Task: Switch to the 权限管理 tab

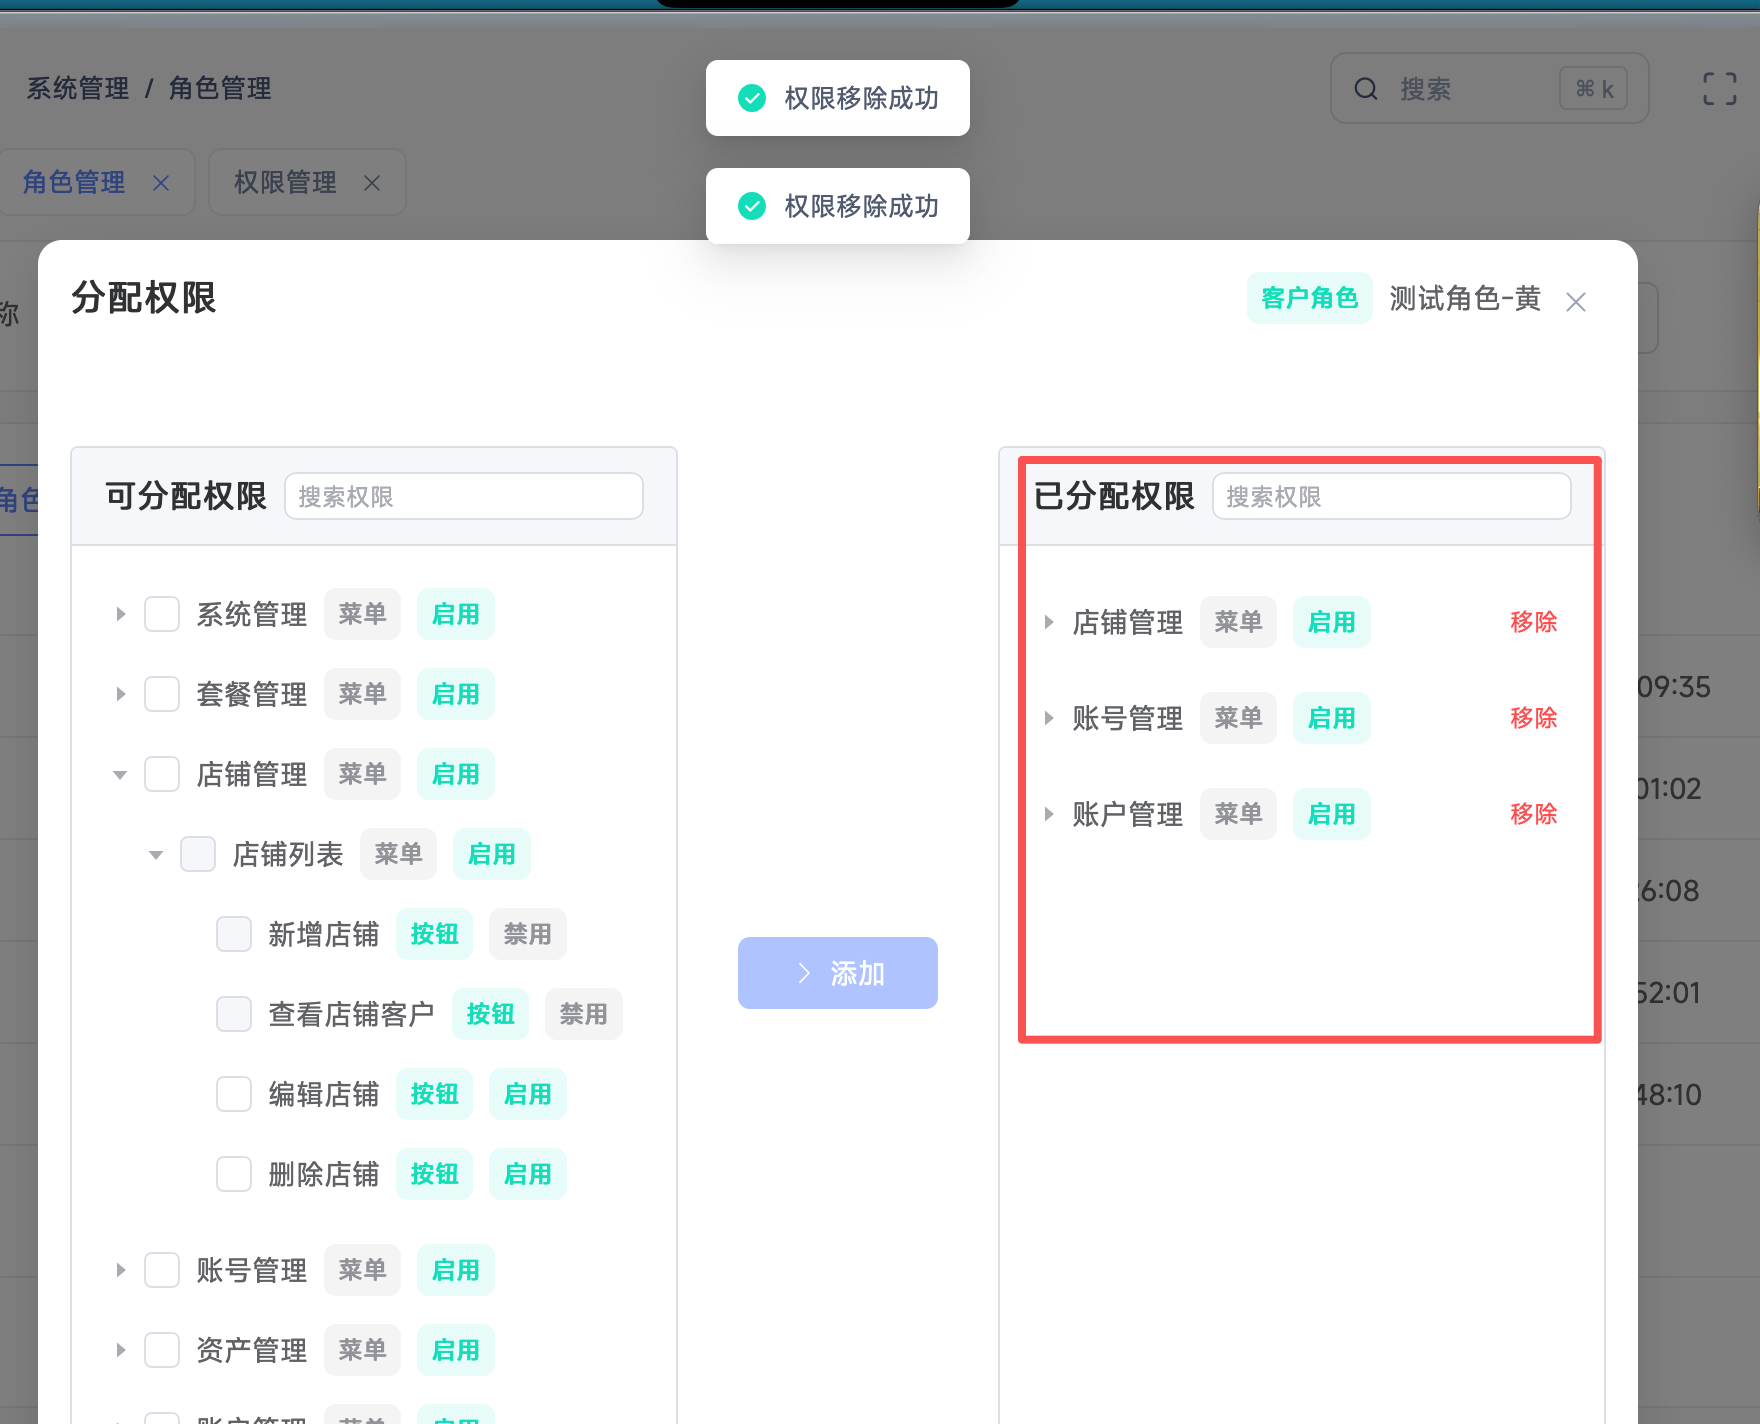Action: (285, 183)
